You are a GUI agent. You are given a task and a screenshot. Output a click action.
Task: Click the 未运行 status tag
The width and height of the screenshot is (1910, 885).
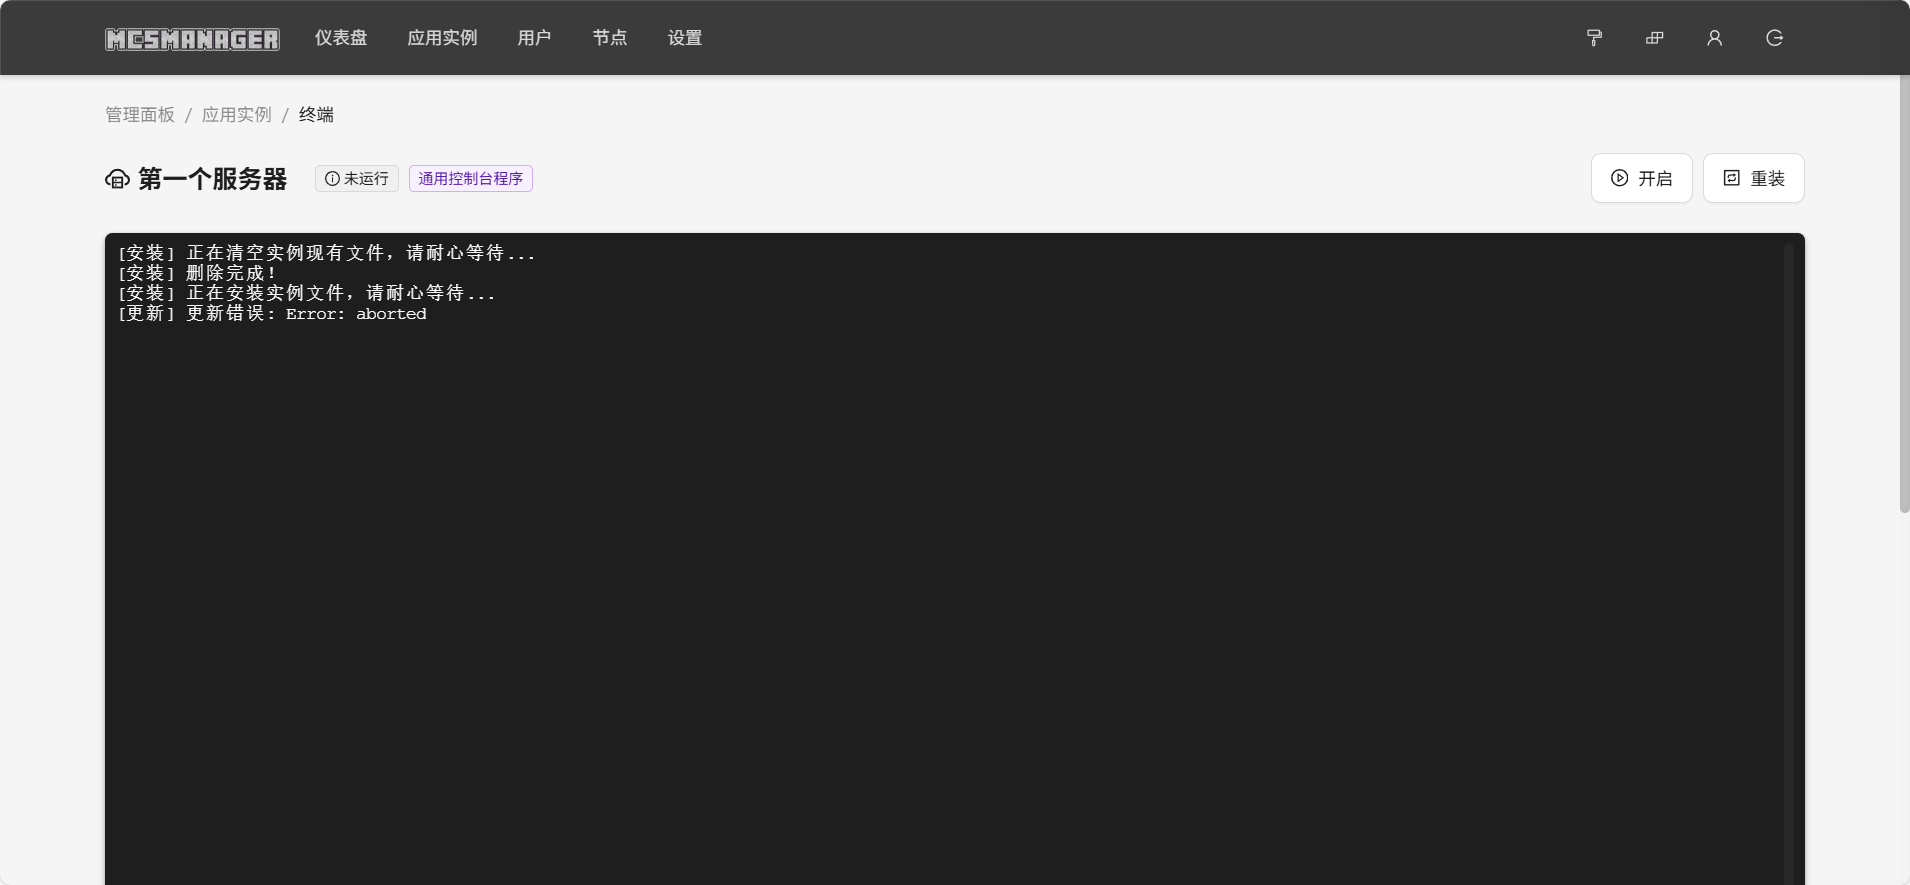[357, 179]
